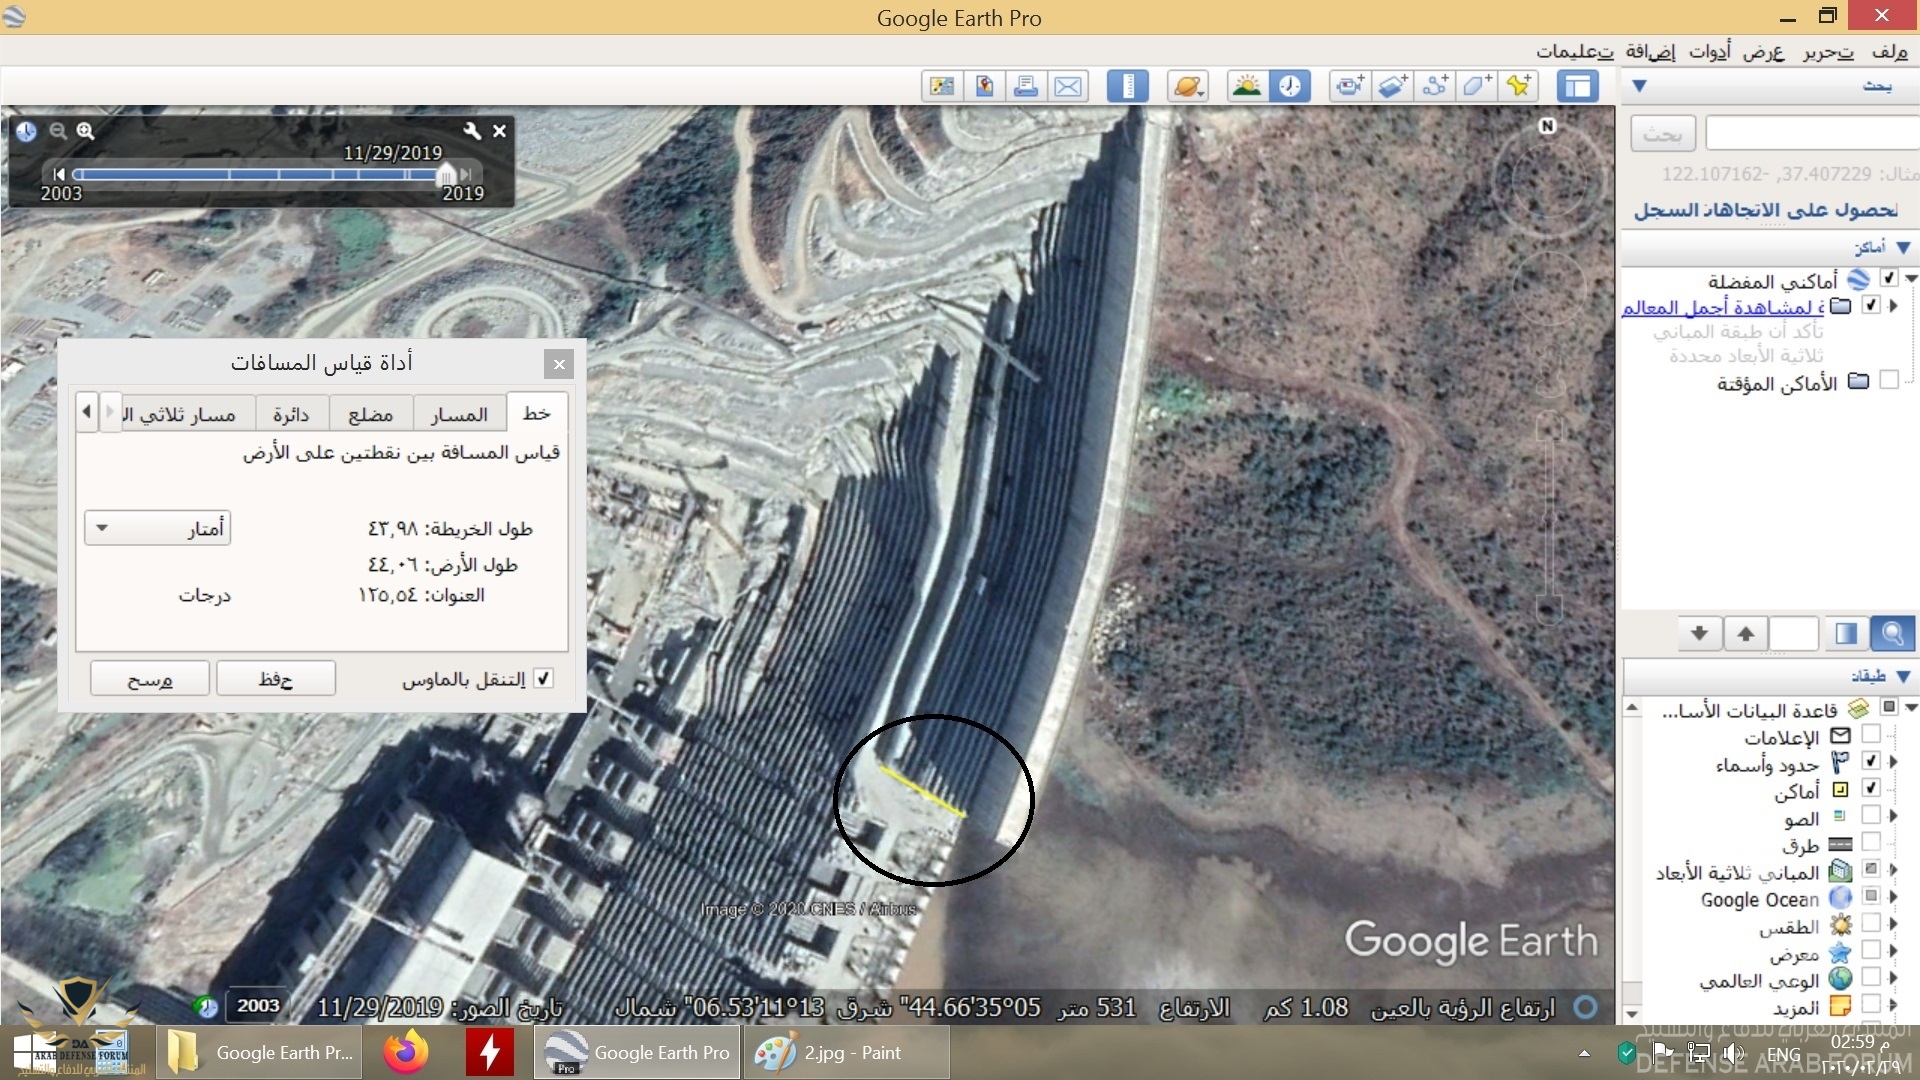Image resolution: width=1920 pixels, height=1080 pixels.
Task: Toggle sunlight across the landscape icon
Action: [1247, 86]
